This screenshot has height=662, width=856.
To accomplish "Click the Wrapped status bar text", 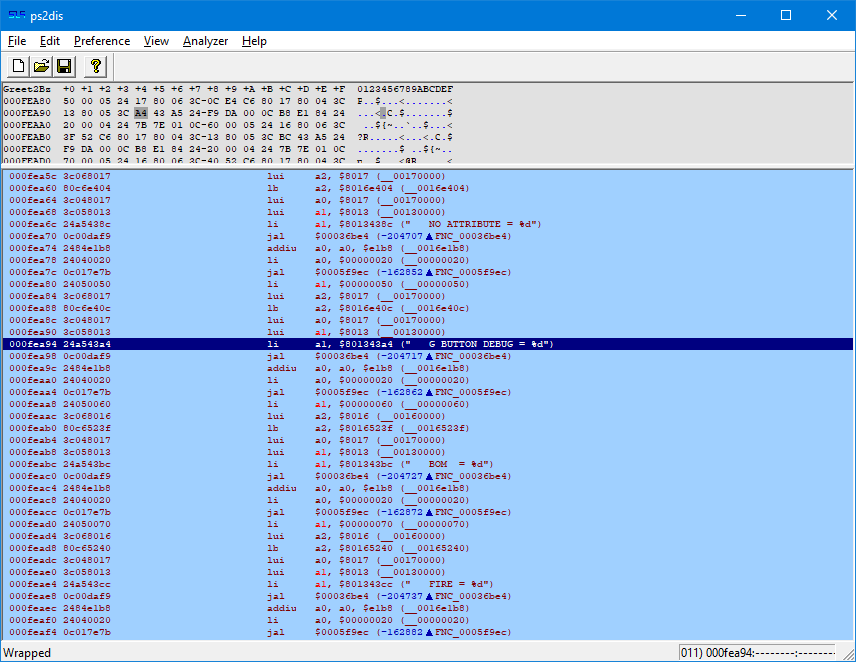I will (27, 652).
